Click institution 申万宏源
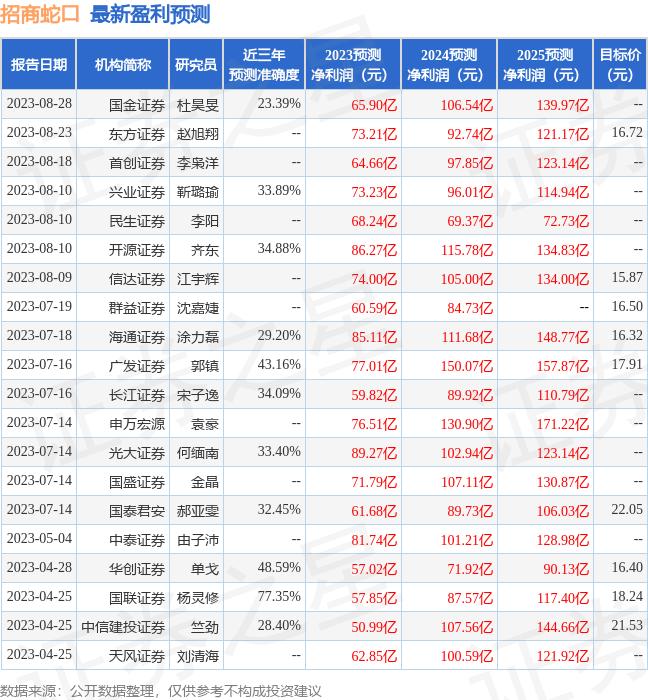The height and width of the screenshot is (700, 648). click(x=137, y=424)
